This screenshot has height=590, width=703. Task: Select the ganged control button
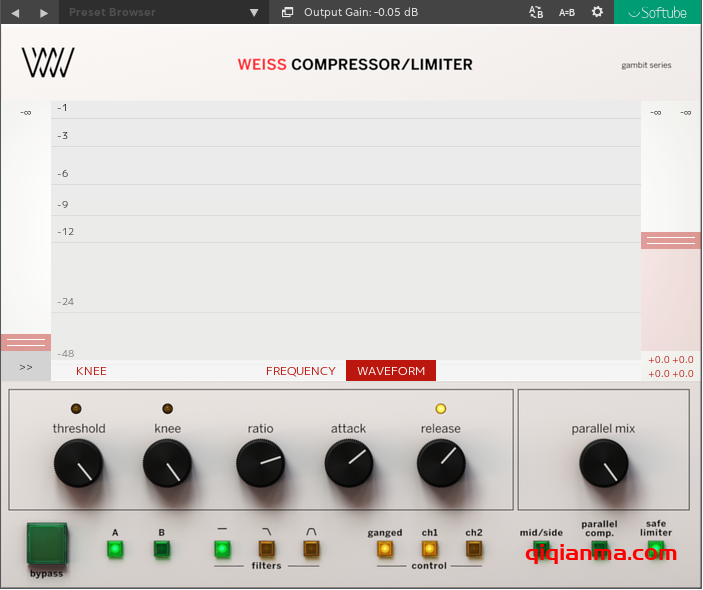click(x=384, y=548)
